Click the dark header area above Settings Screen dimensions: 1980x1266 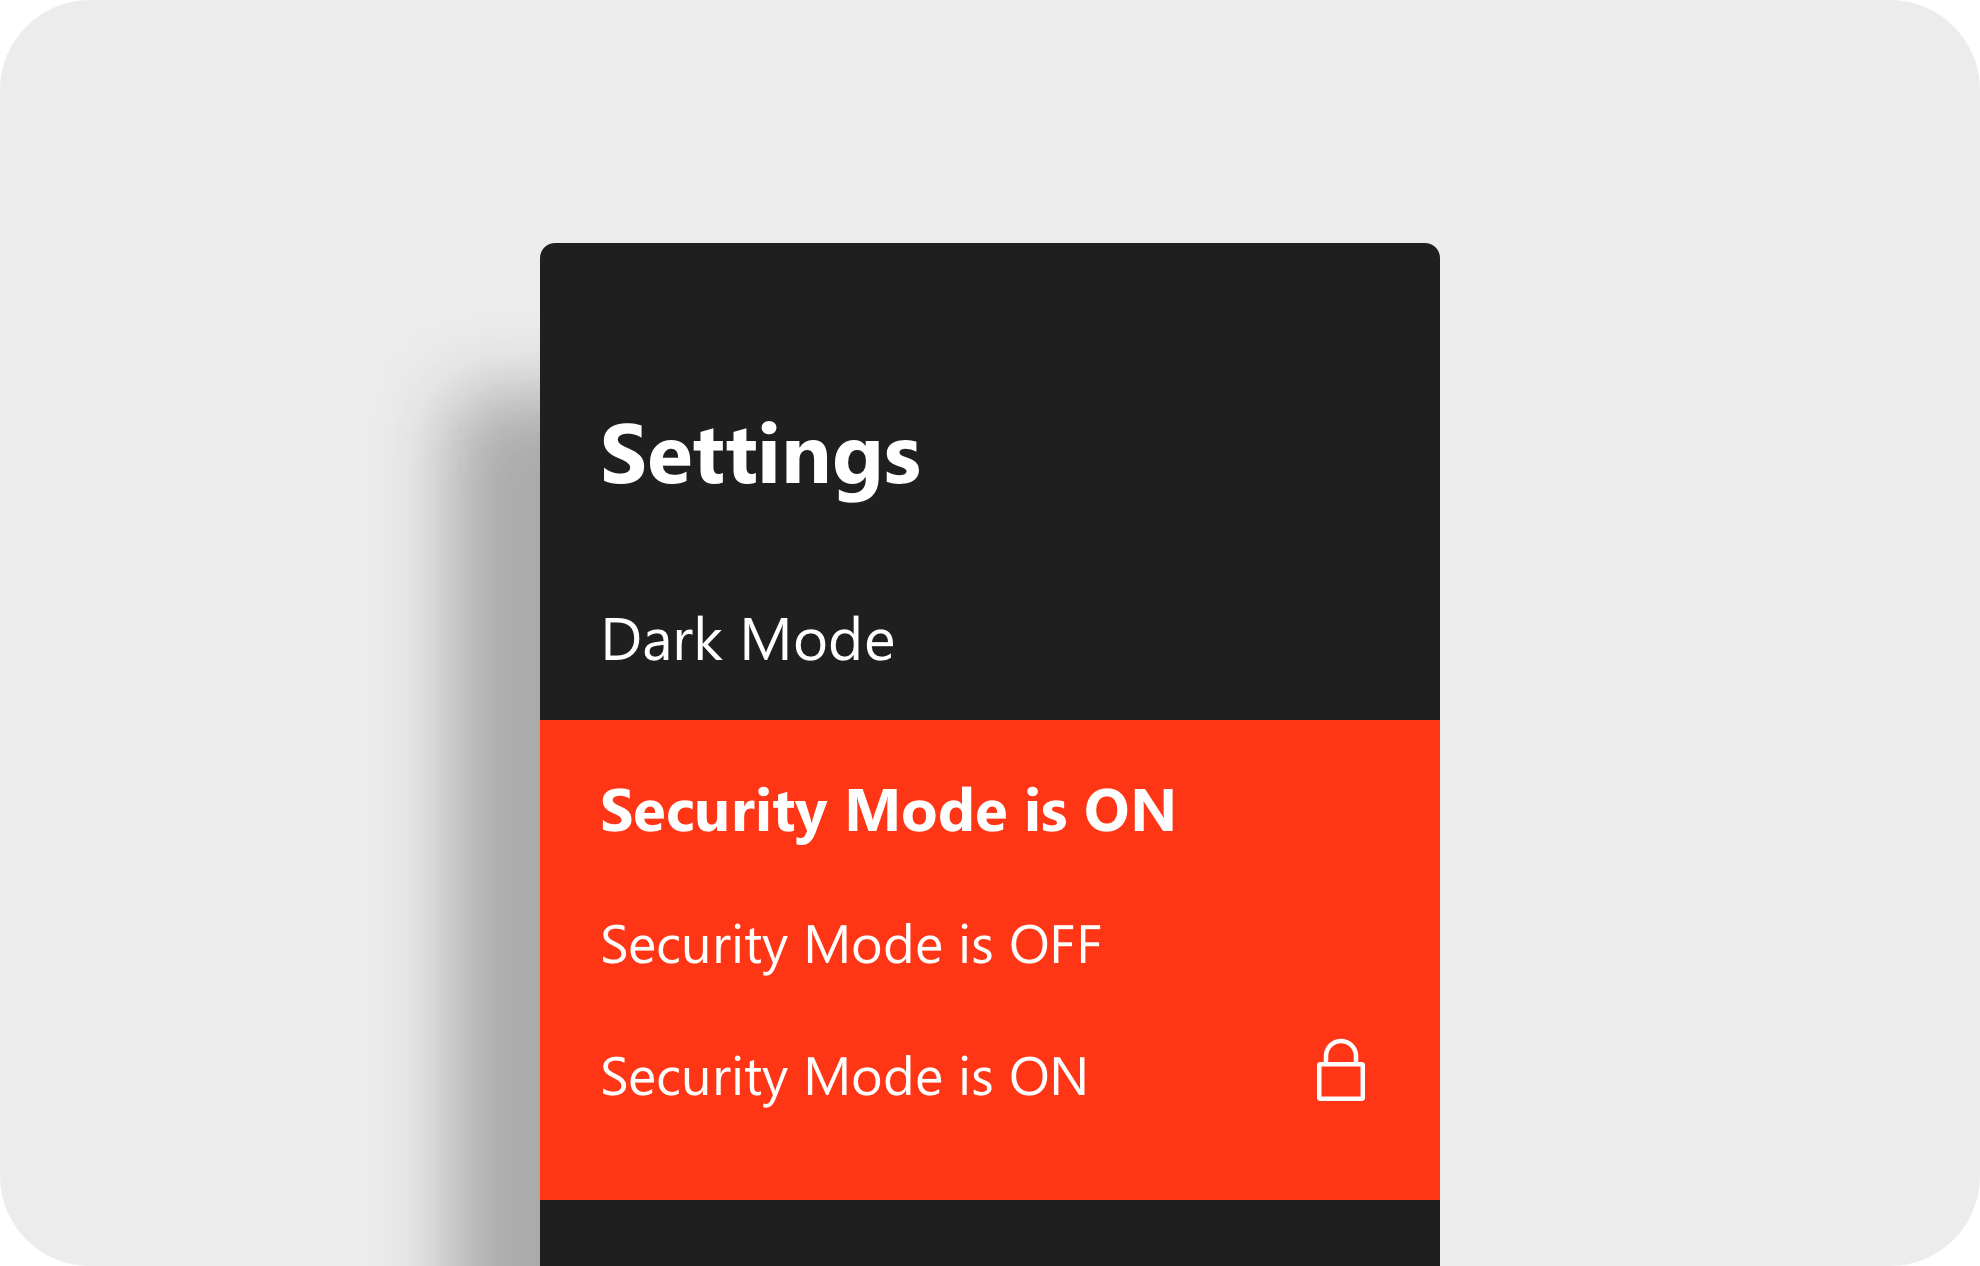coord(990,310)
